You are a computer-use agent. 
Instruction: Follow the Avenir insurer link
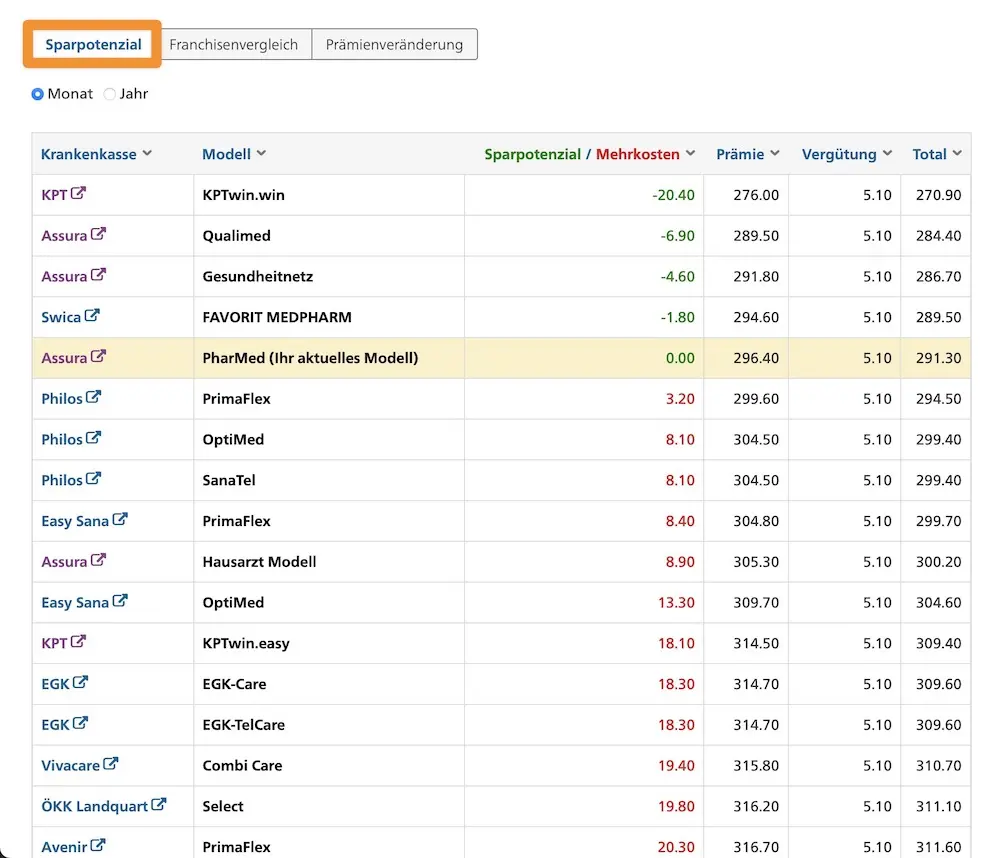(x=64, y=847)
